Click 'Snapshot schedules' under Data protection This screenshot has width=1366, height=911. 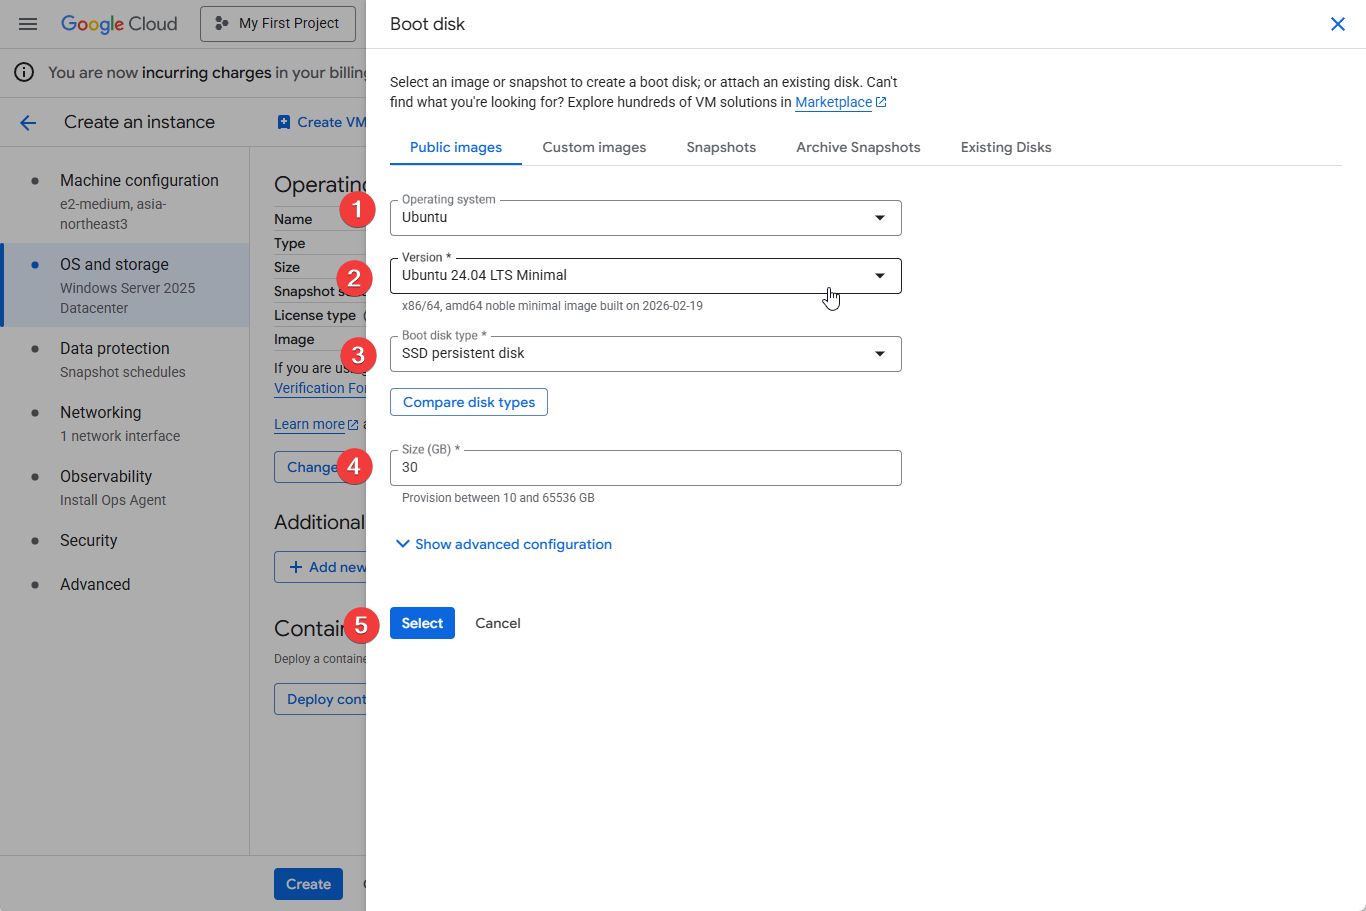(123, 372)
